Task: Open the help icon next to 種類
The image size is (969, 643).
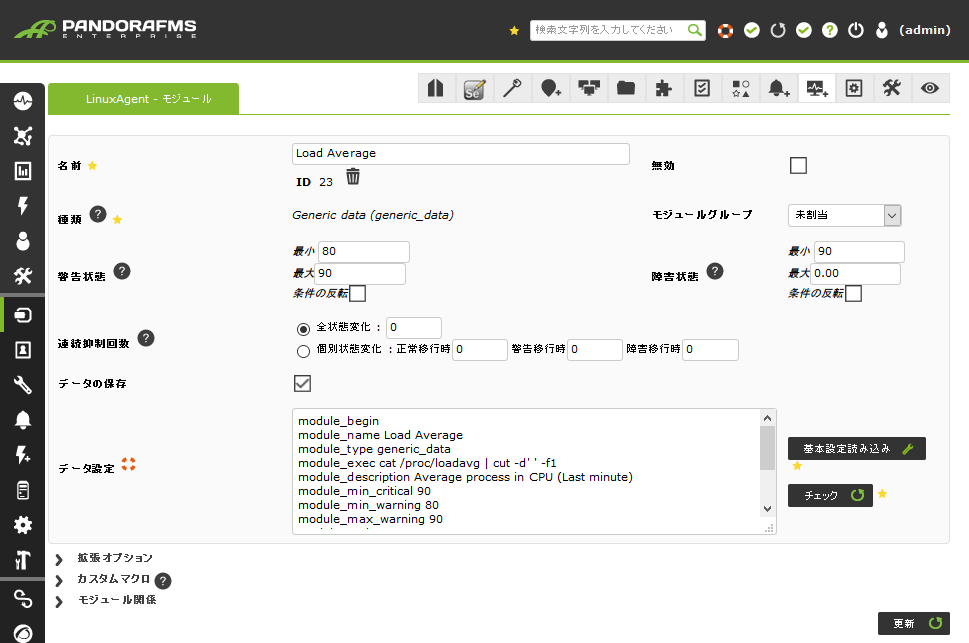Action: click(98, 214)
